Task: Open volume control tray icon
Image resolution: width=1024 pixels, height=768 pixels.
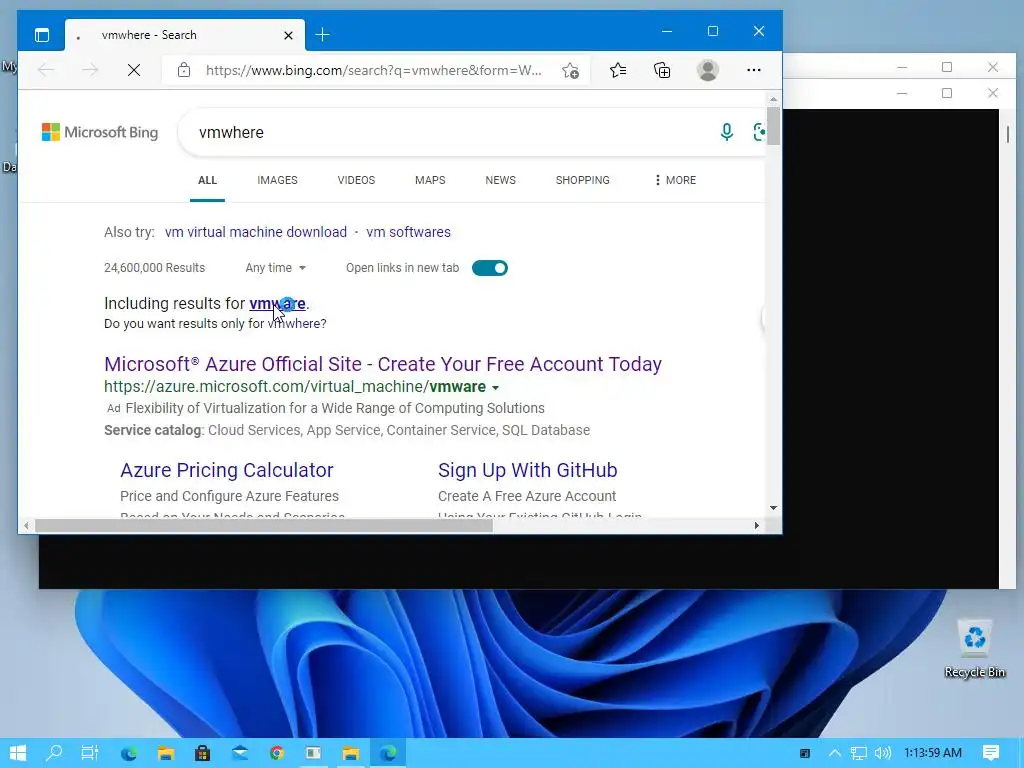Action: pos(882,753)
